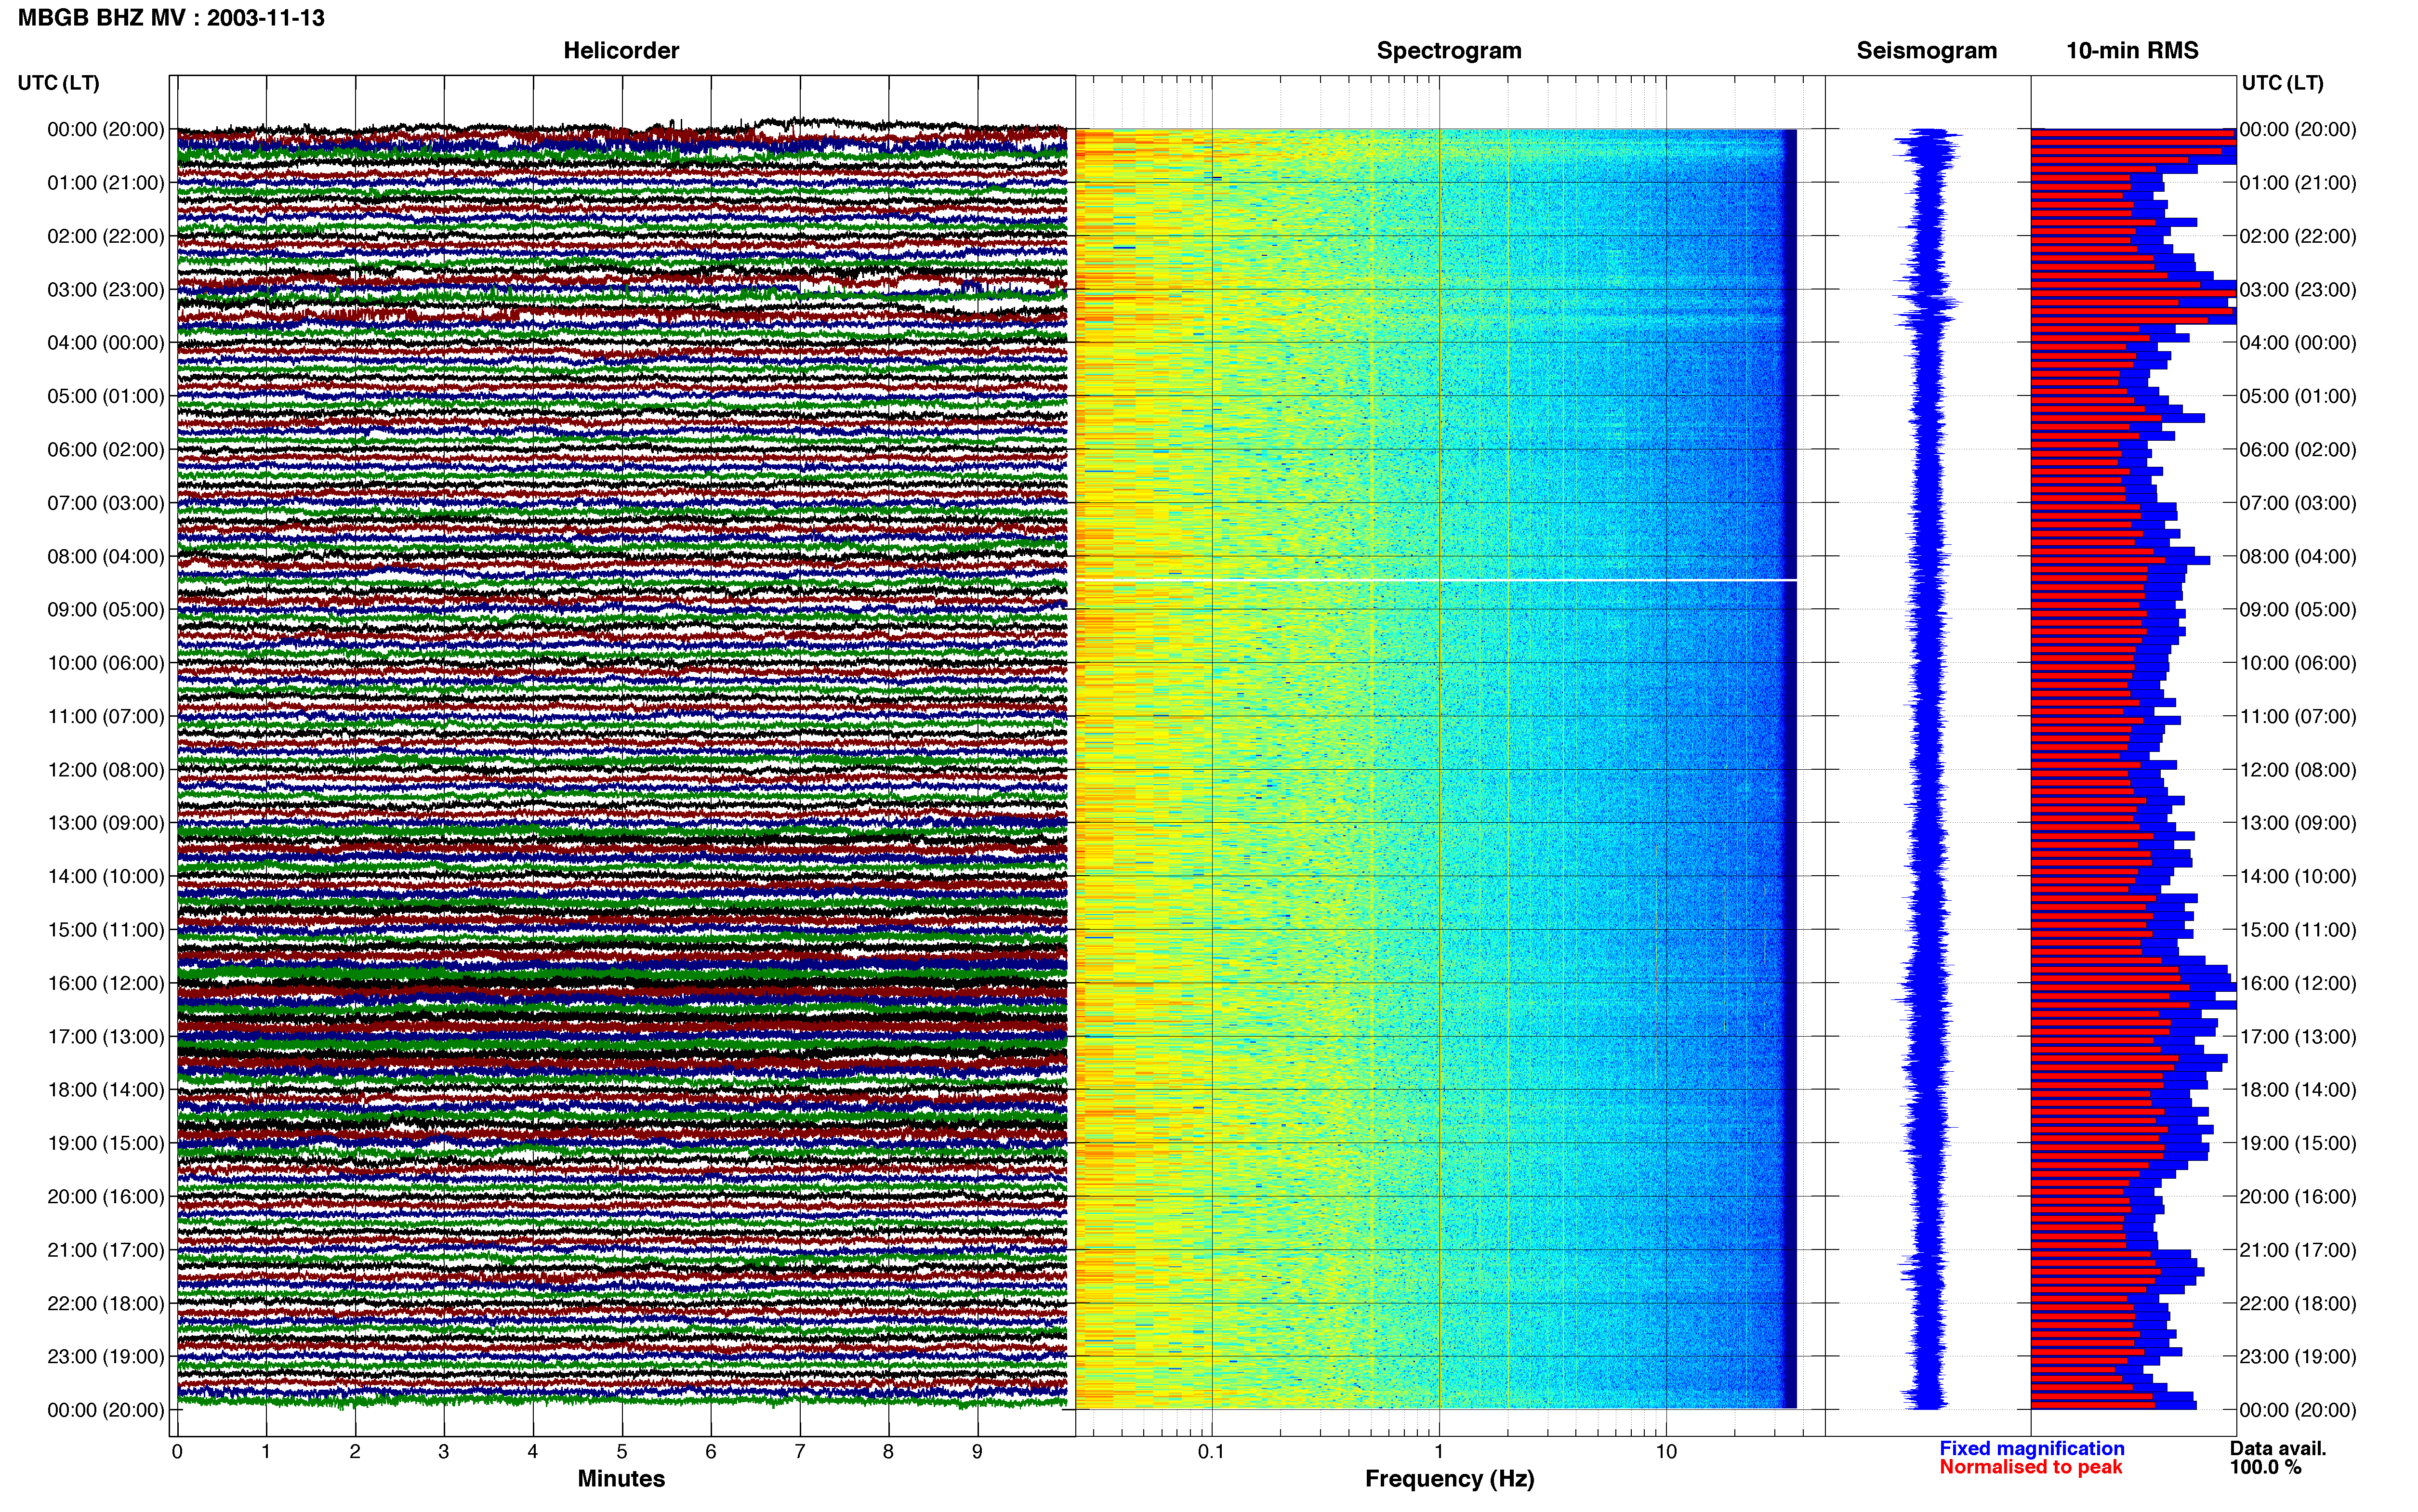Click the left '03:00 (23:00)' time label
This screenshot has width=2418, height=1512.
coord(106,290)
